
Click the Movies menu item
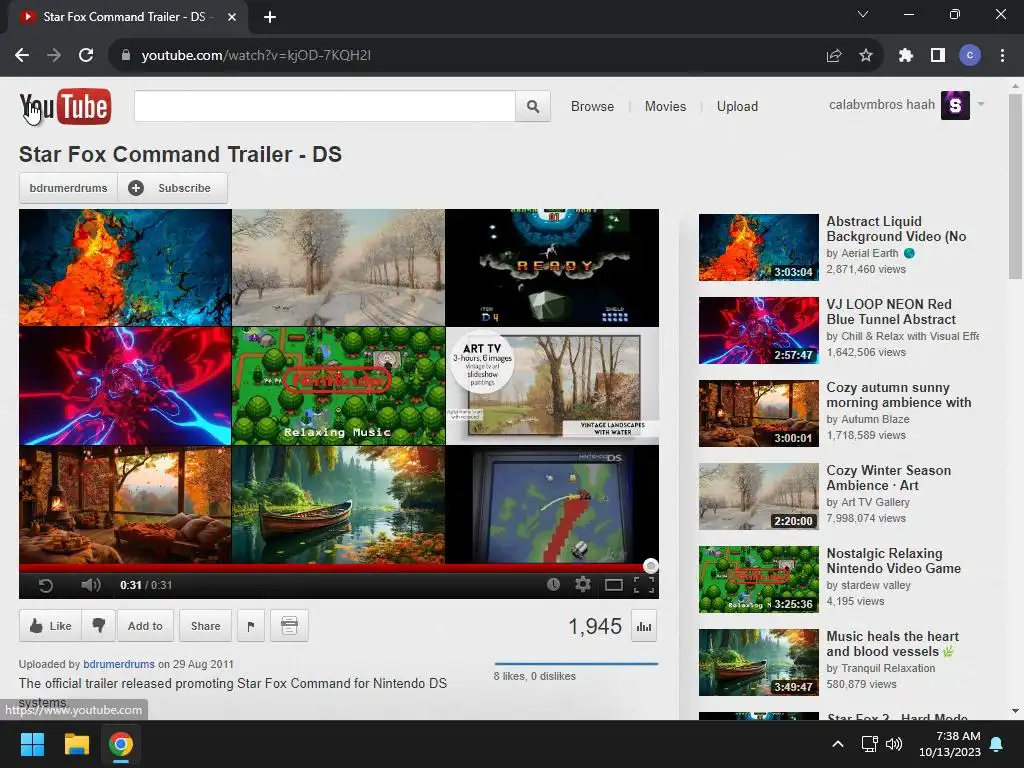tap(665, 106)
